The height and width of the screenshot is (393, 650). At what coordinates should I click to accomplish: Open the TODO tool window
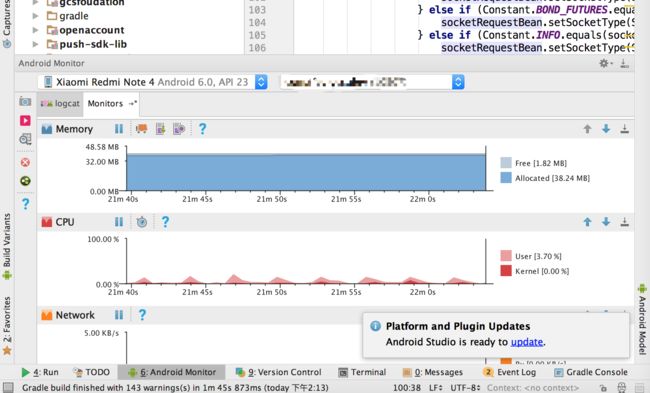tap(91, 372)
